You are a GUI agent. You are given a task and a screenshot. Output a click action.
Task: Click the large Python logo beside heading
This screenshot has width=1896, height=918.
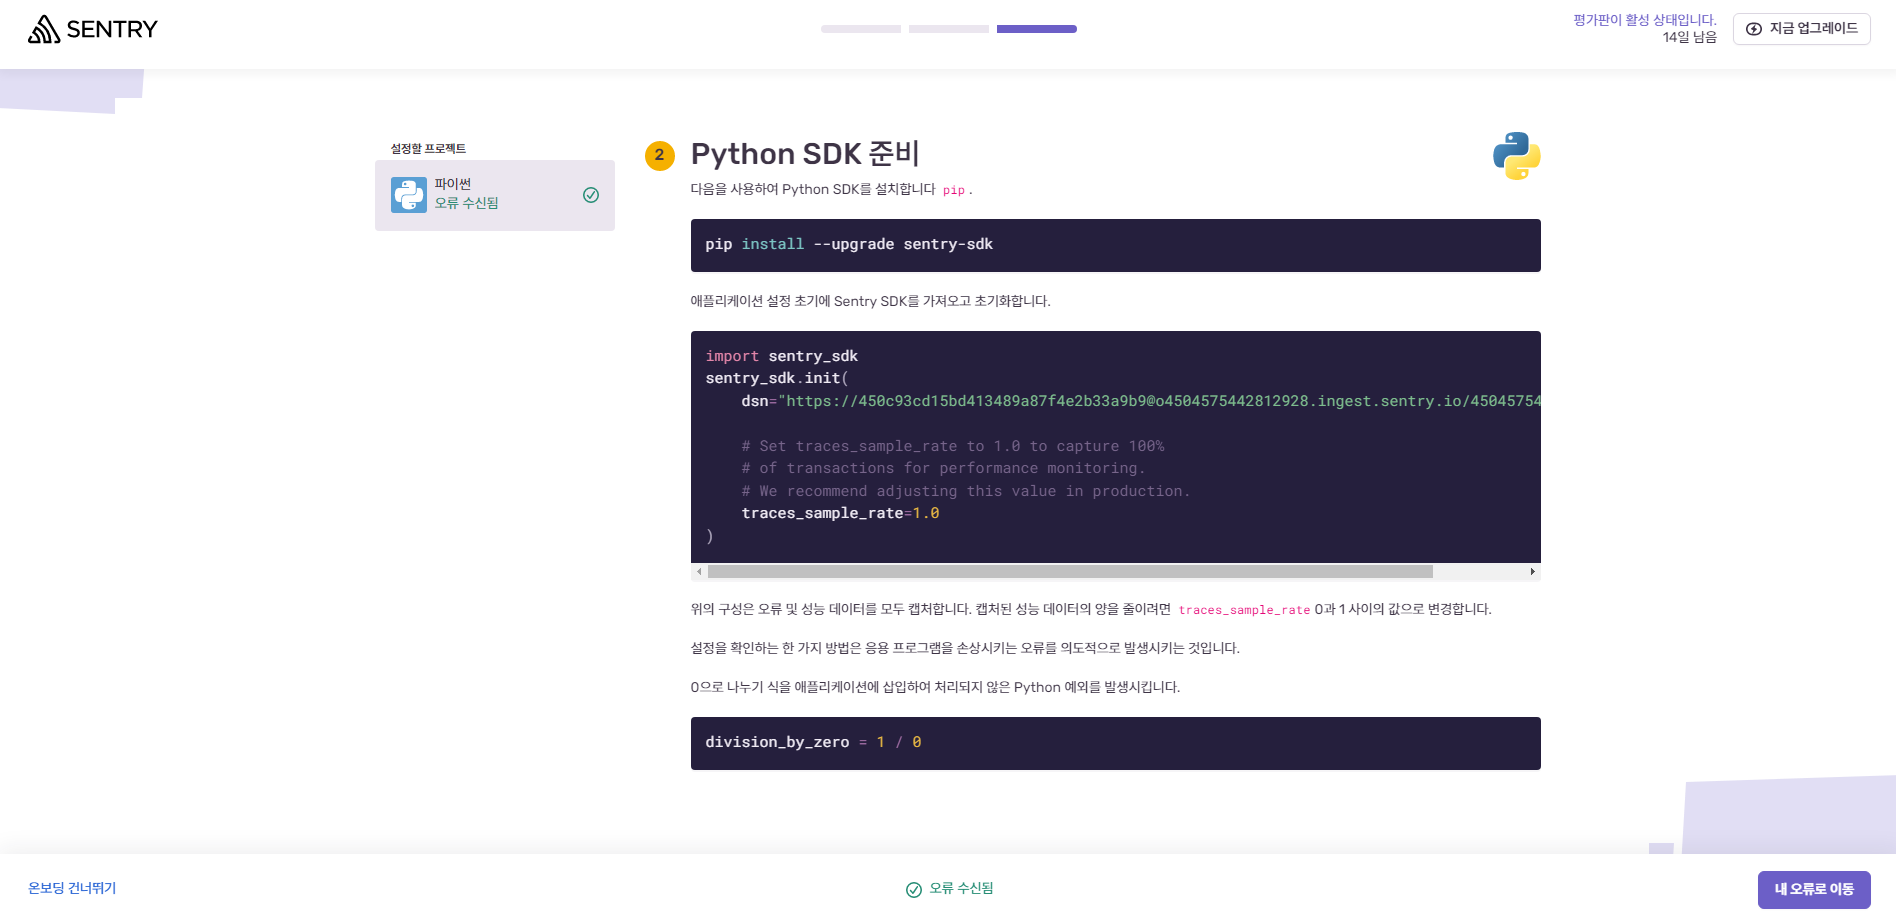[1516, 156]
